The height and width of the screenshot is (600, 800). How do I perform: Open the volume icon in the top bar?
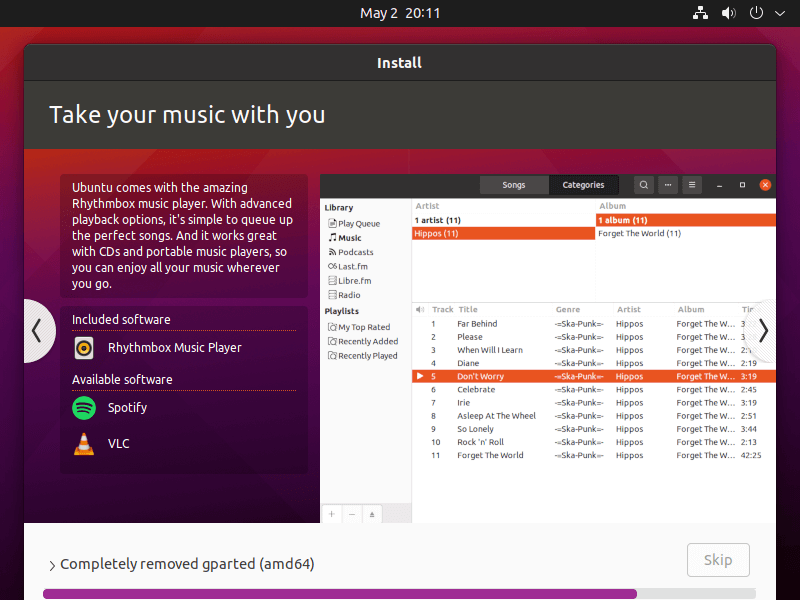728,13
